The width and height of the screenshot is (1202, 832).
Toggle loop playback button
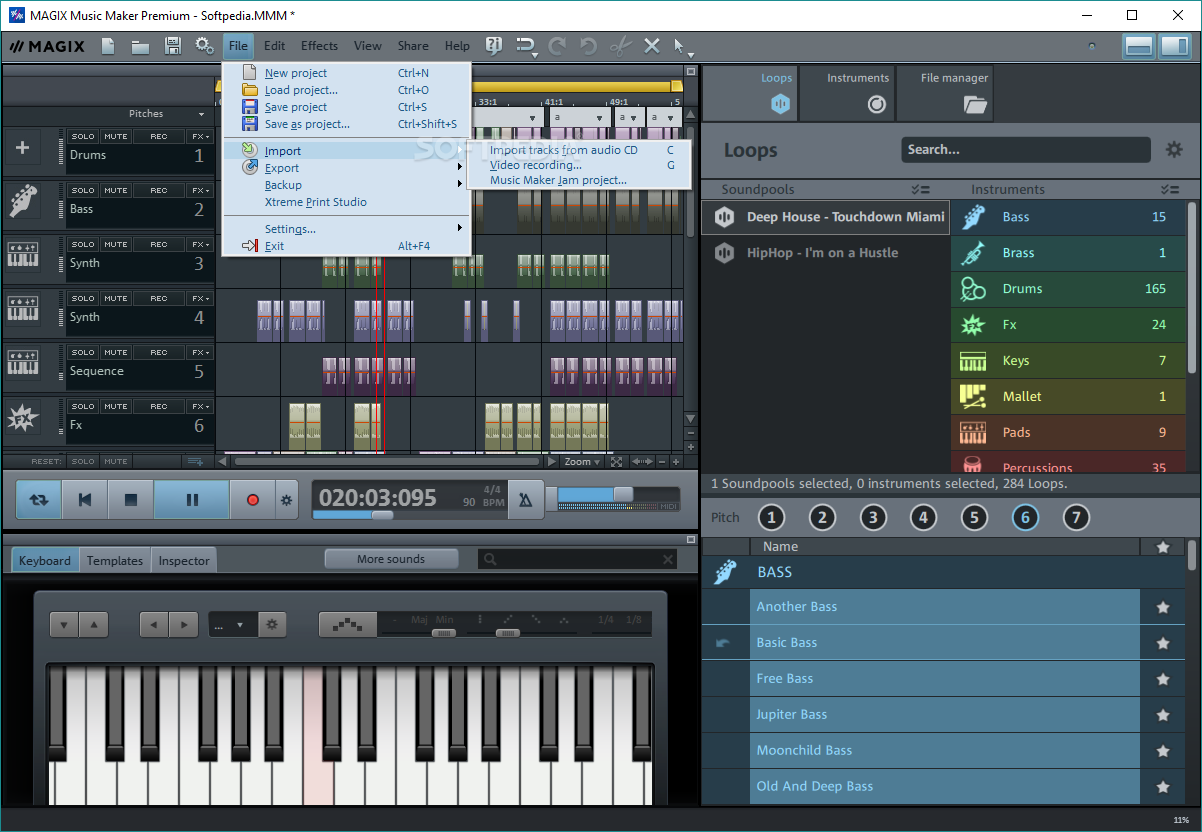pyautogui.click(x=38, y=499)
